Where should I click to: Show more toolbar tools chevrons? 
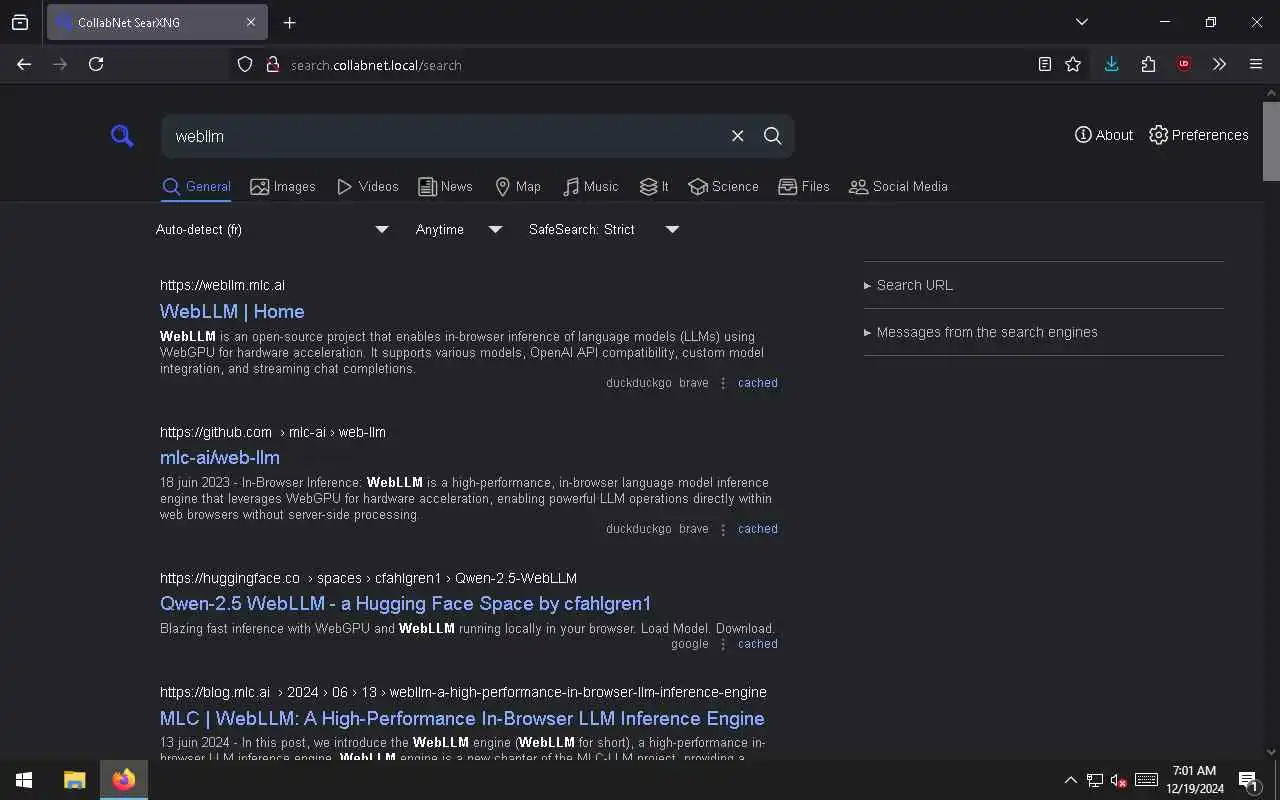pos(1219,64)
